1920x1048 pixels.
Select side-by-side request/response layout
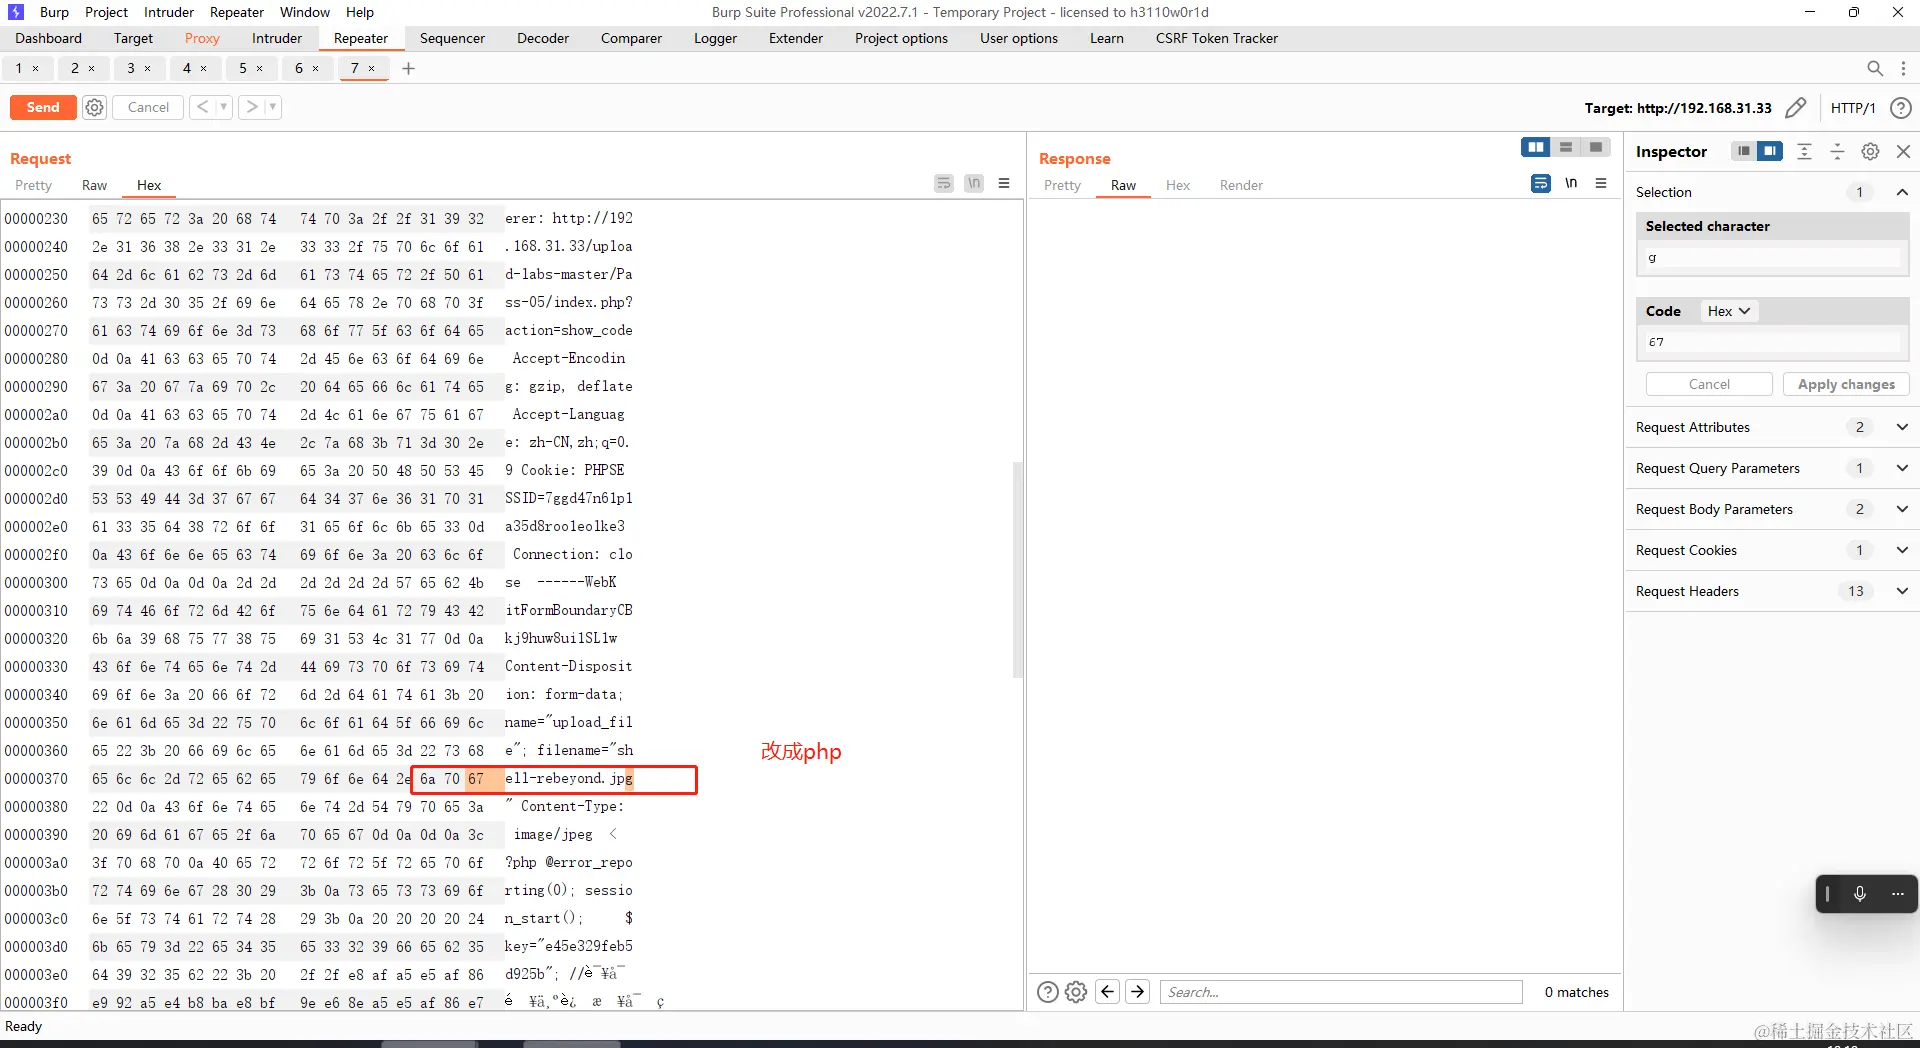point(1536,148)
